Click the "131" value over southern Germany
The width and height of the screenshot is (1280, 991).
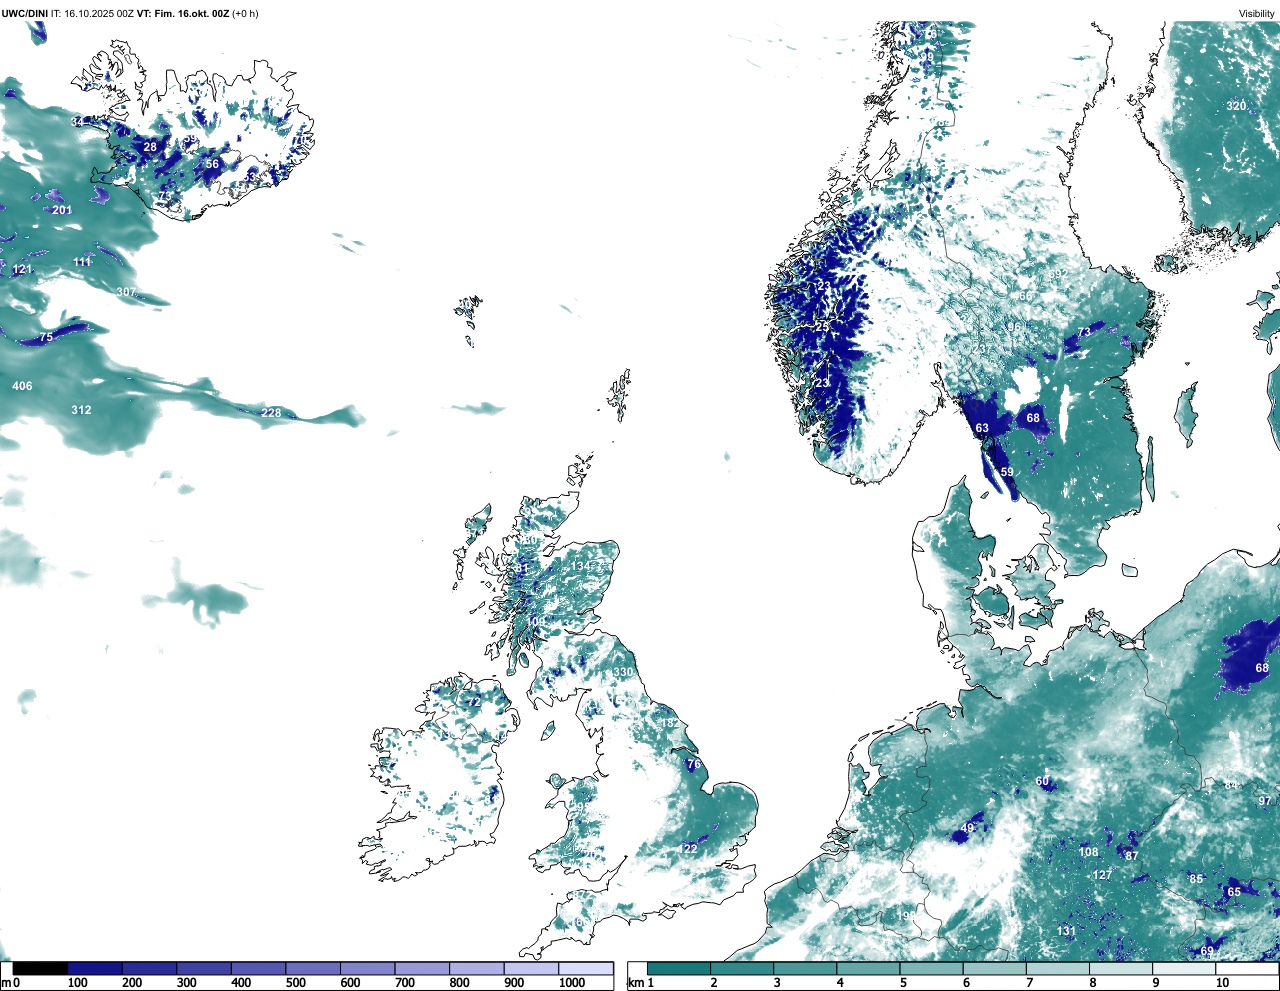tap(1066, 931)
